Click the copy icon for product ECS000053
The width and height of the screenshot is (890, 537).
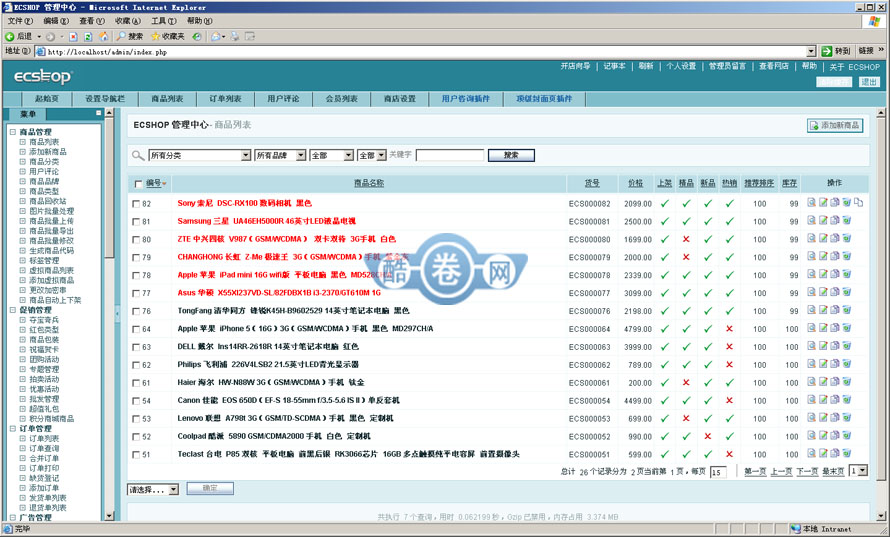tap(835, 418)
